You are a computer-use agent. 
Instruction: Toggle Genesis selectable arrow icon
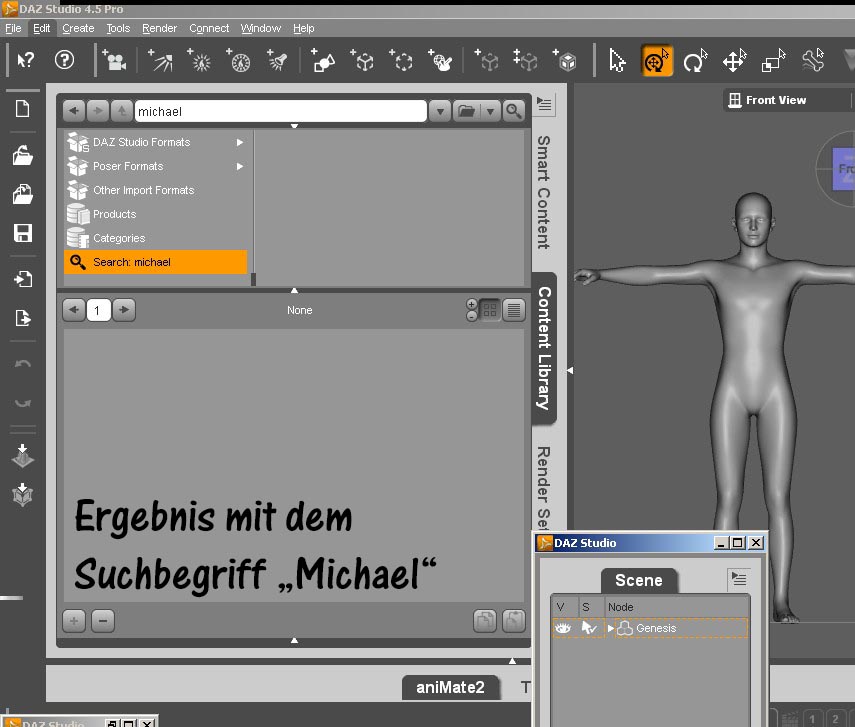click(588, 628)
